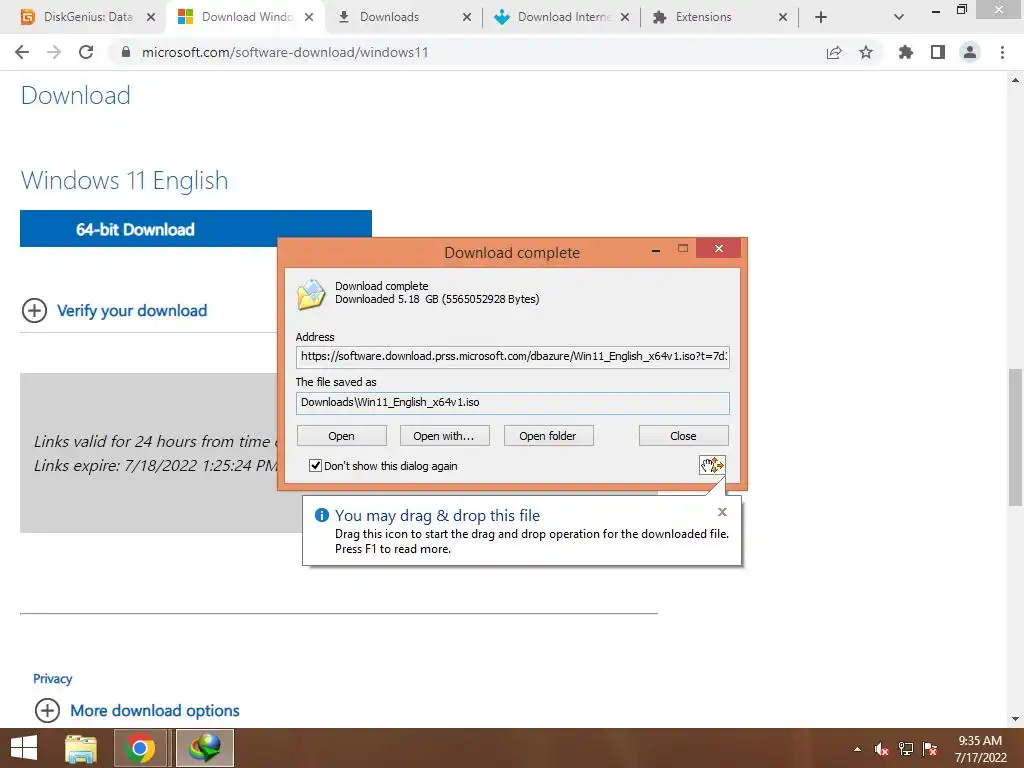Click the page vertical scrollbar thumb

pos(1015,437)
